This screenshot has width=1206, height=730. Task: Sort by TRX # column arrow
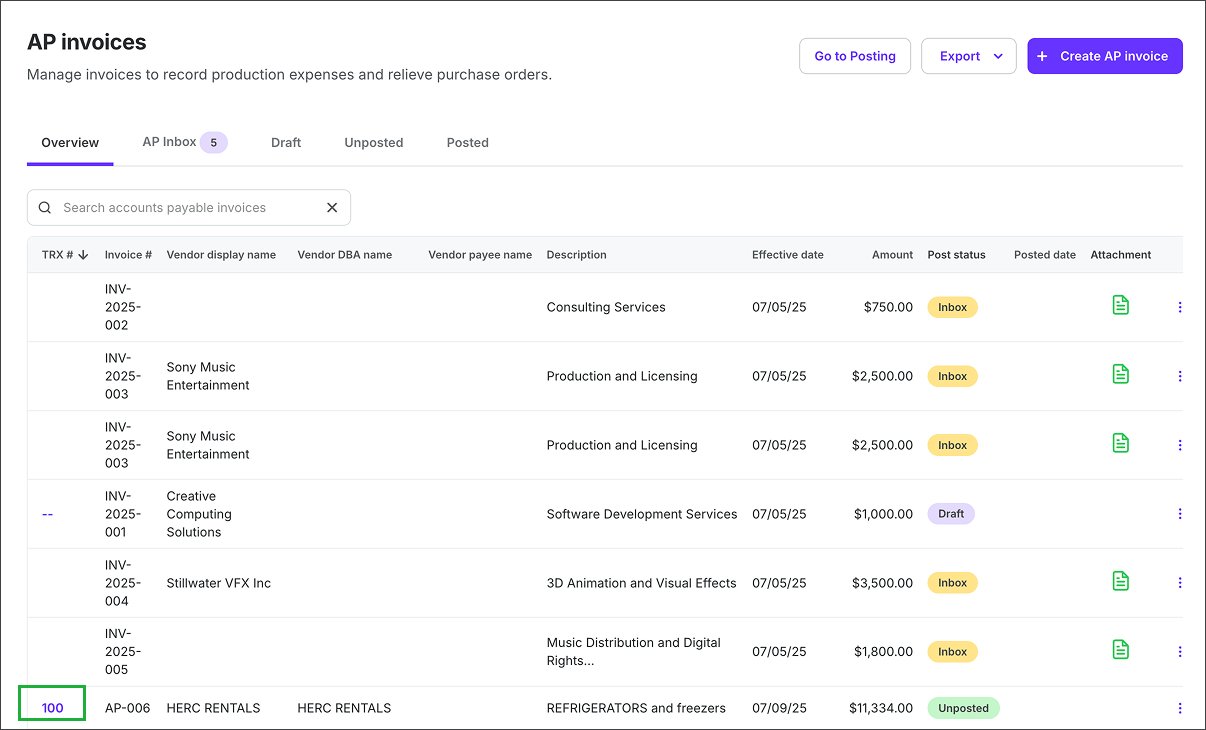click(84, 255)
